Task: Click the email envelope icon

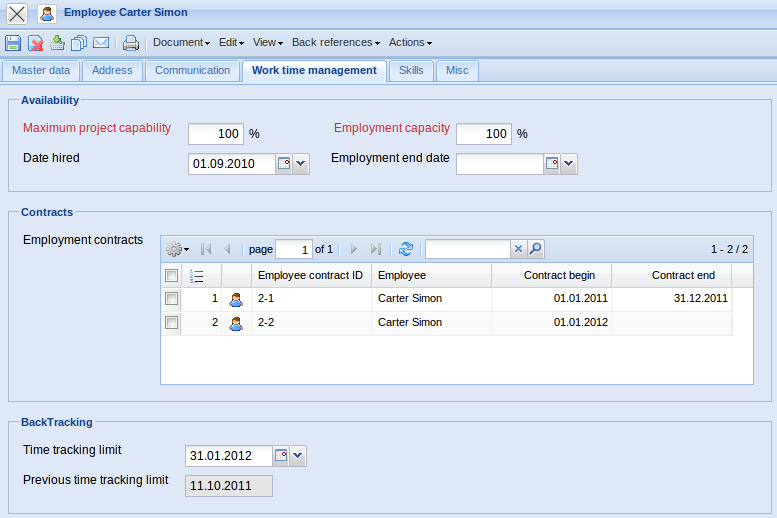Action: 101,43
